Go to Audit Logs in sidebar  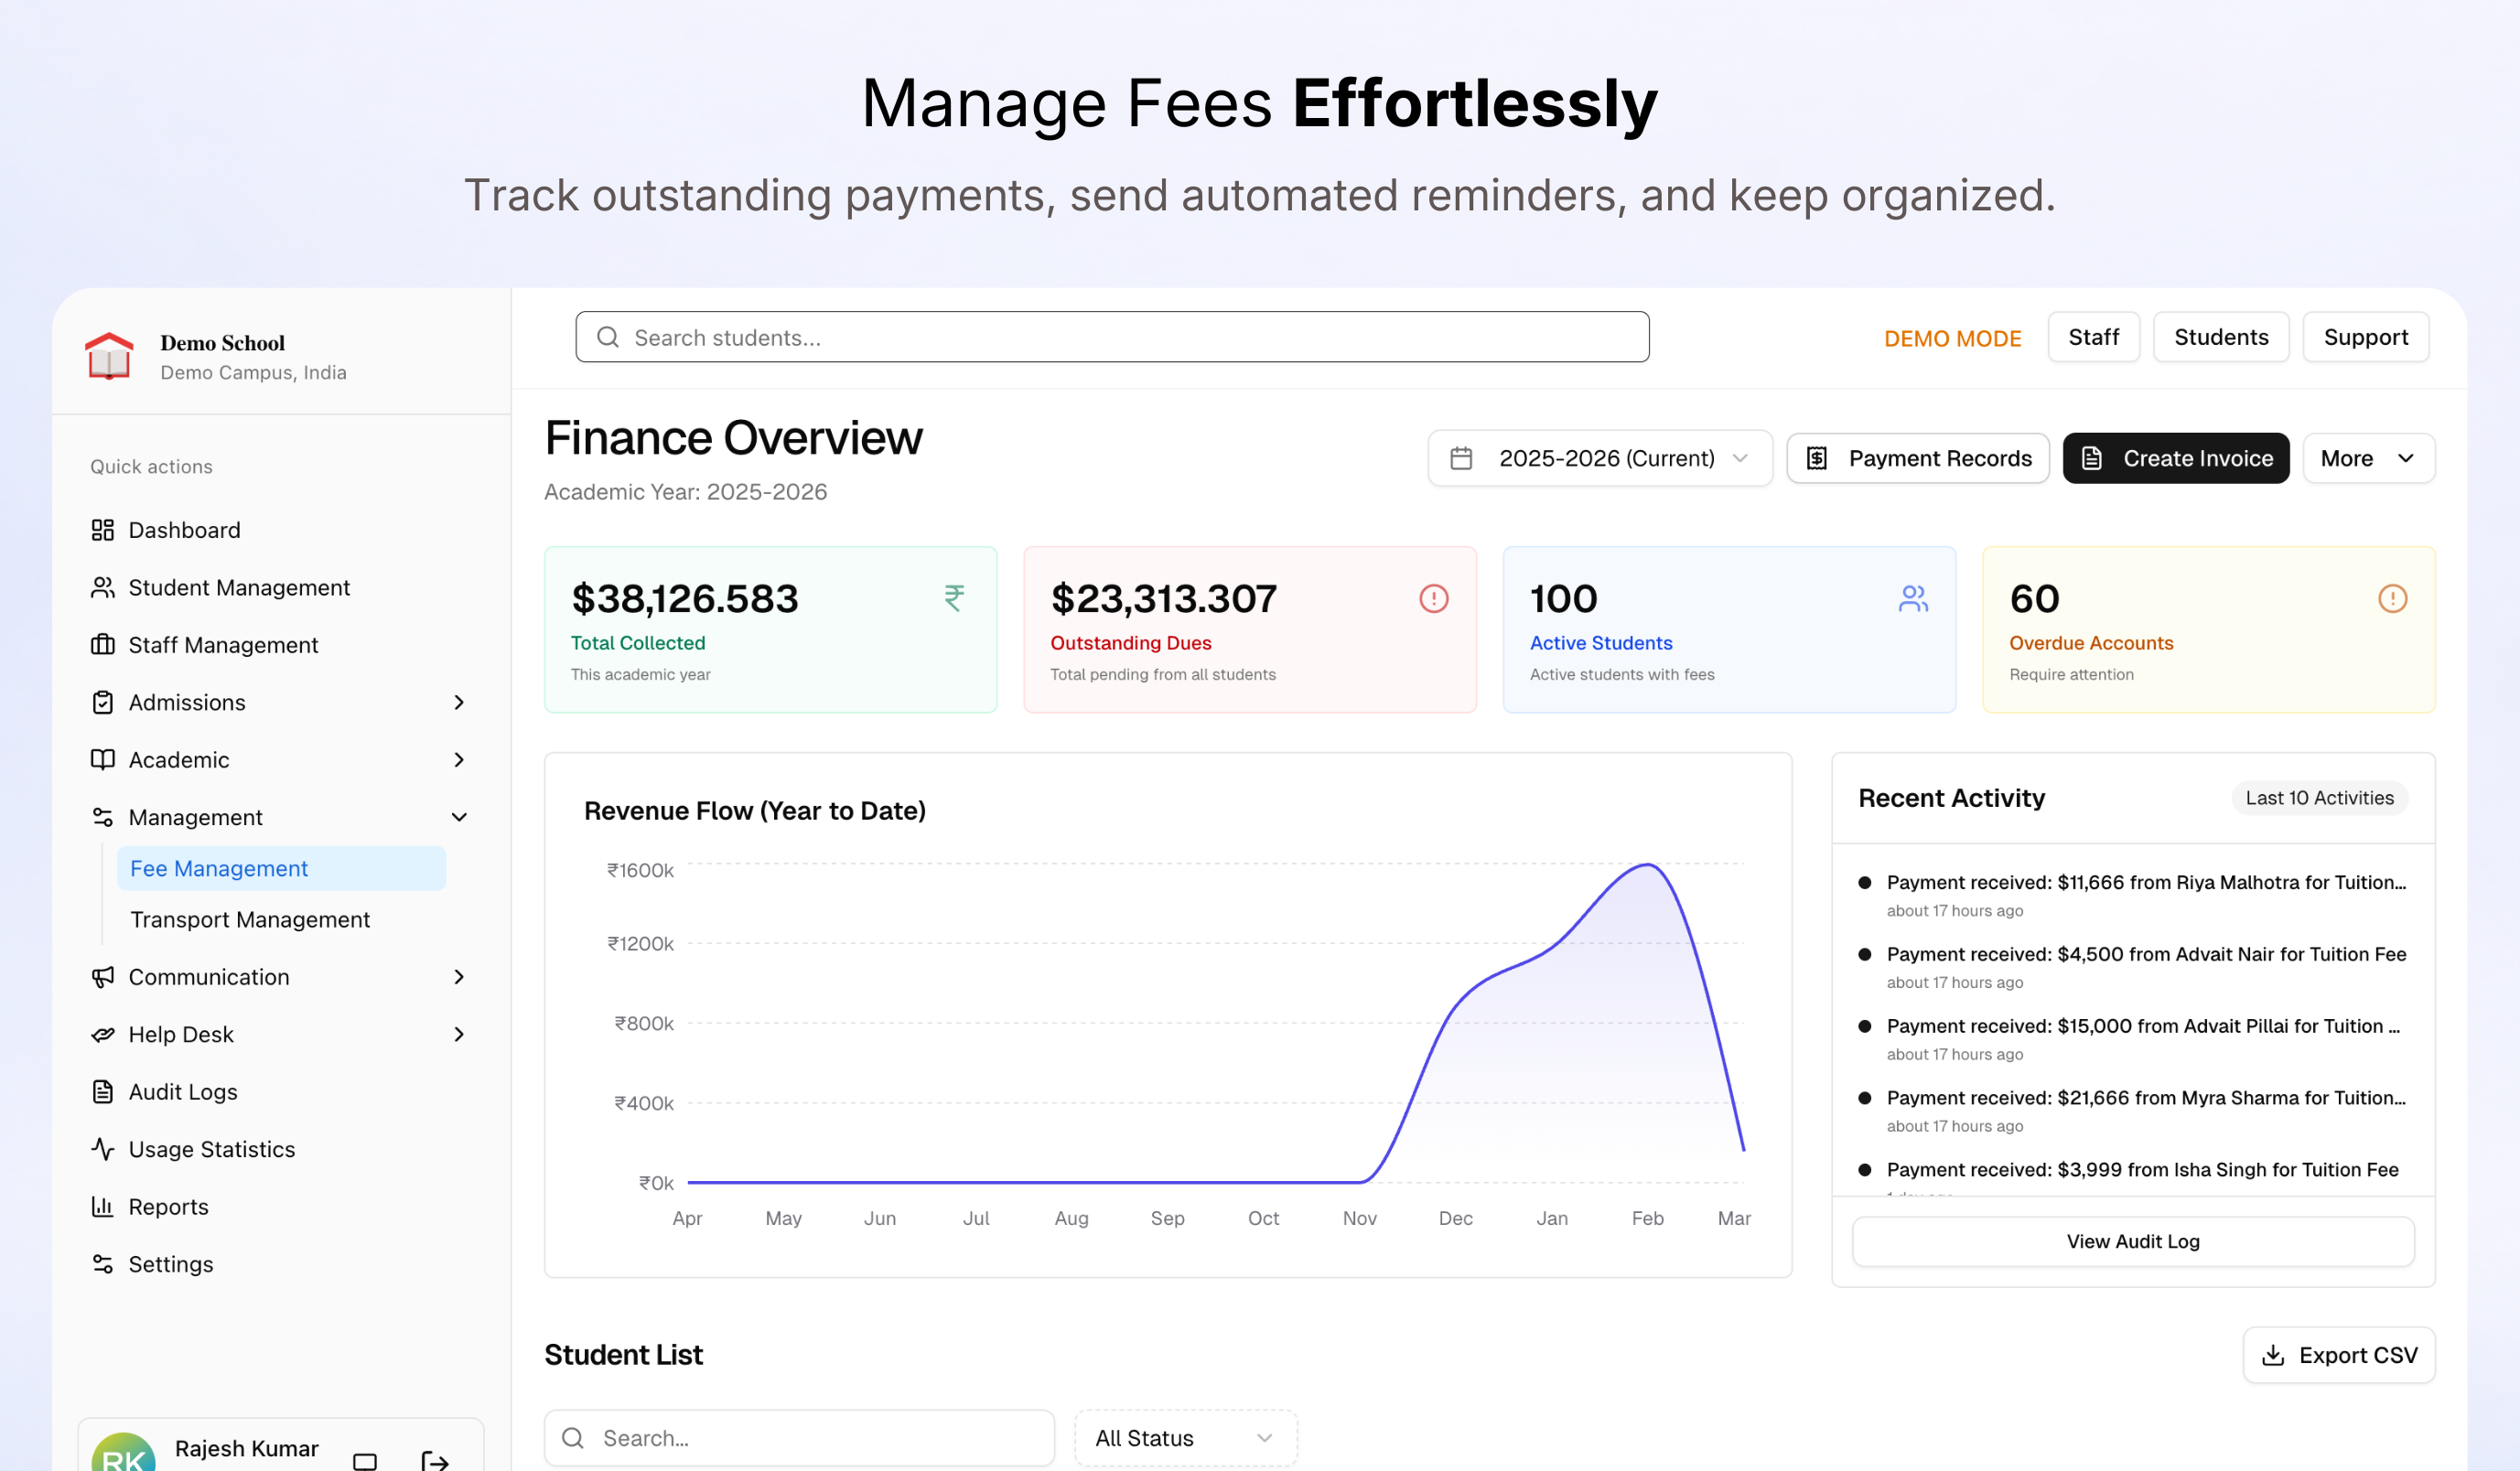click(x=183, y=1091)
